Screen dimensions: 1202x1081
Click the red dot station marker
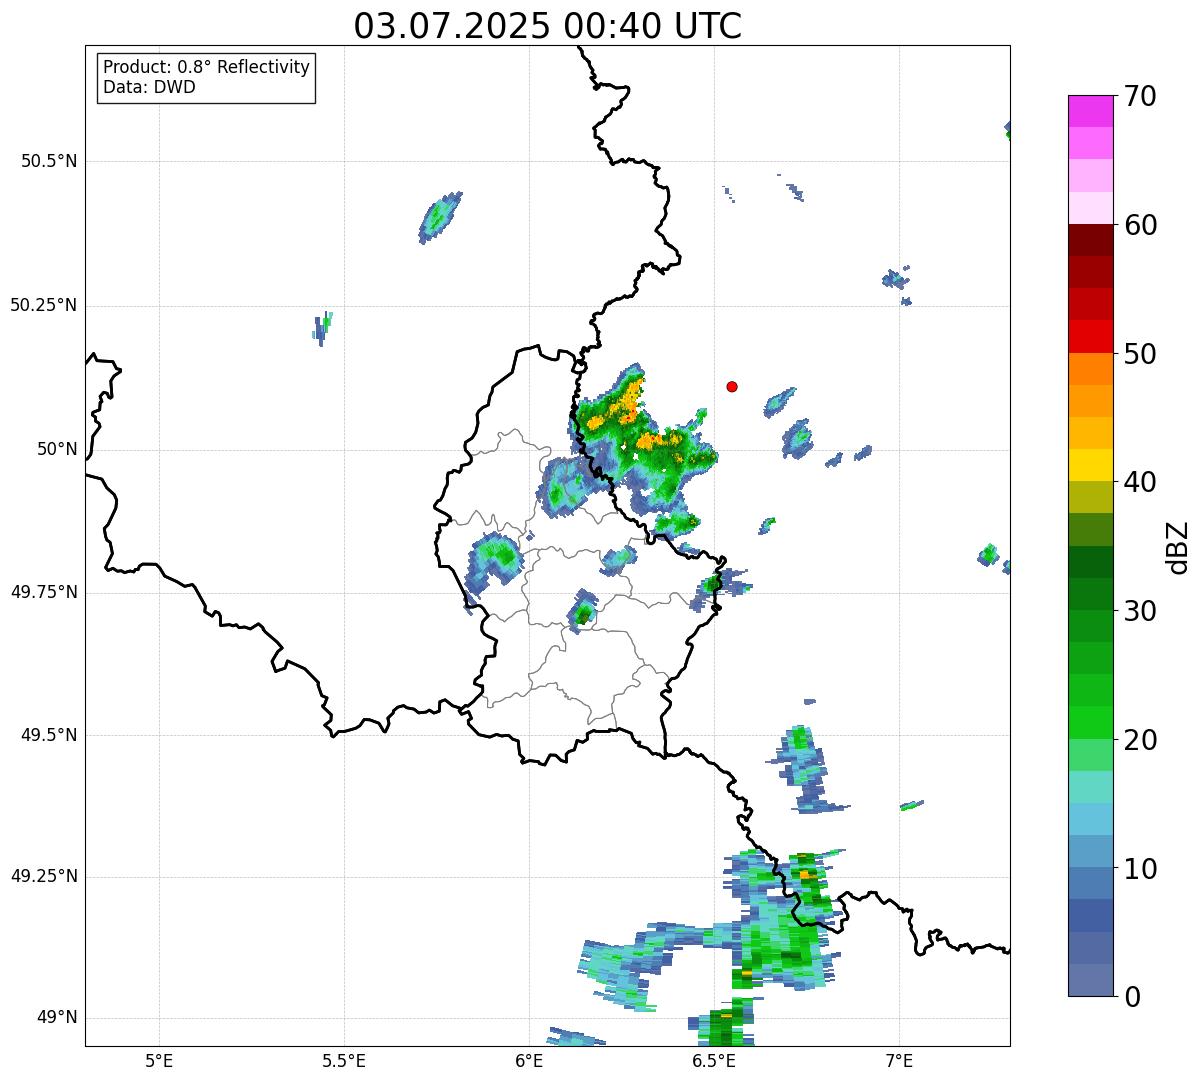point(732,386)
